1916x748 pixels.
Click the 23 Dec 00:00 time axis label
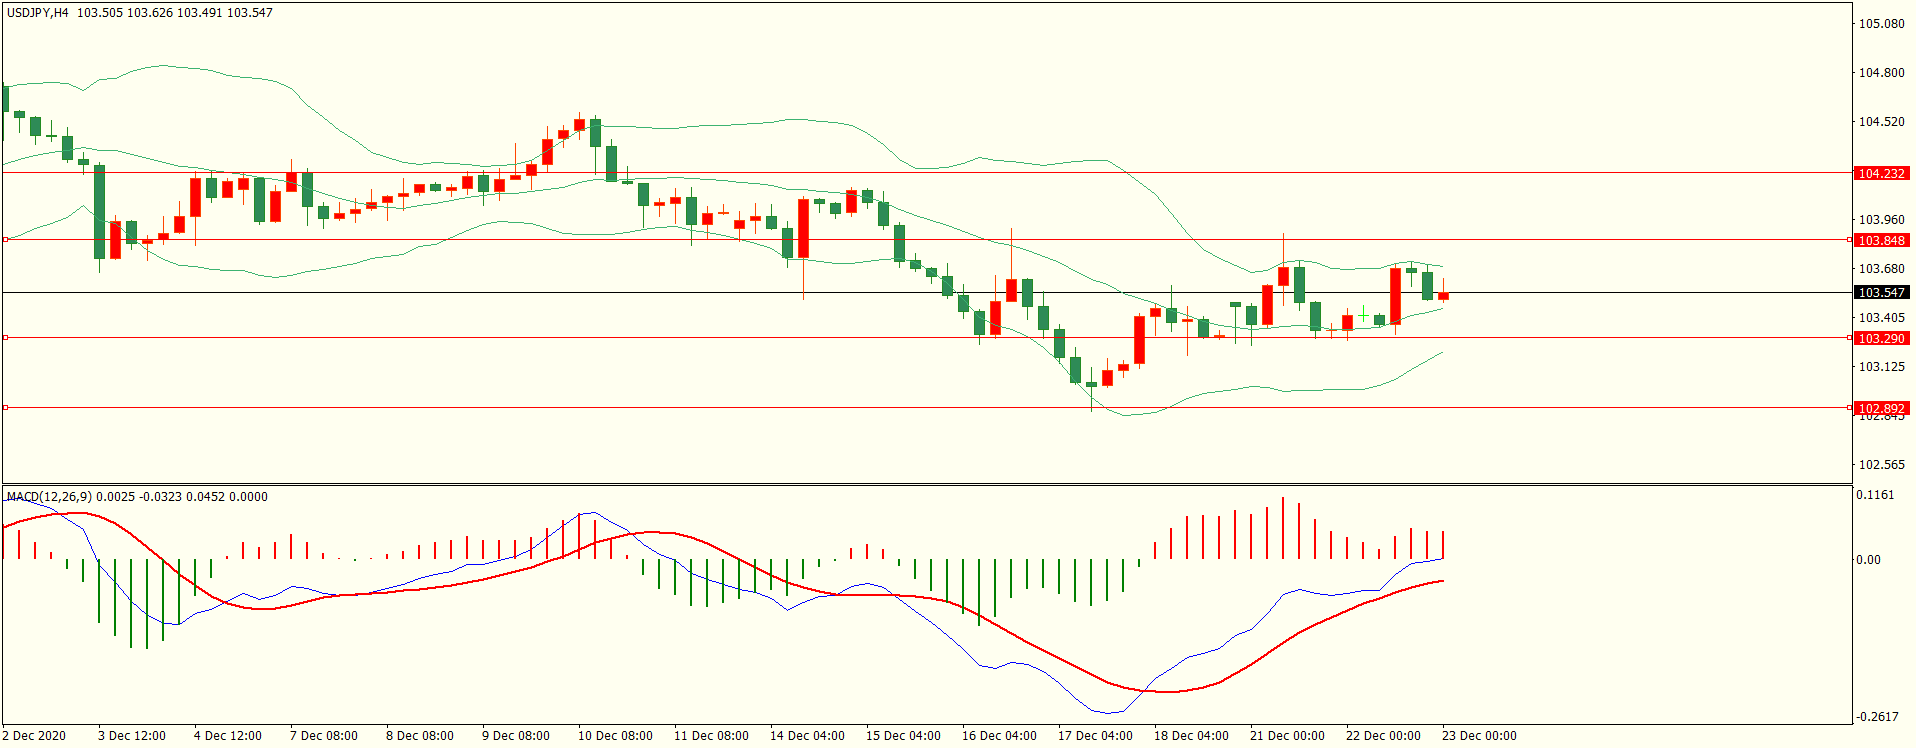(1479, 736)
